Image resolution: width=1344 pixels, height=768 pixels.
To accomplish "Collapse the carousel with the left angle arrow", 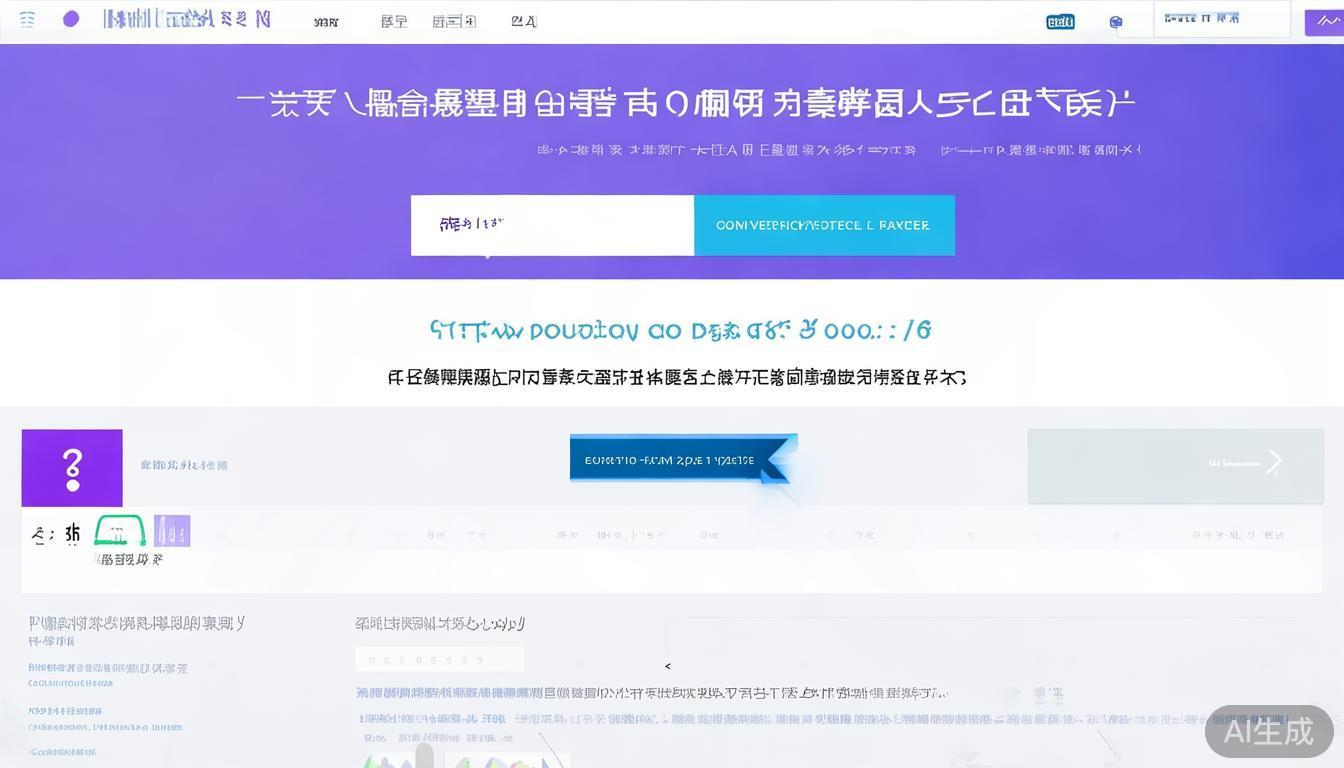I will [x=667, y=666].
